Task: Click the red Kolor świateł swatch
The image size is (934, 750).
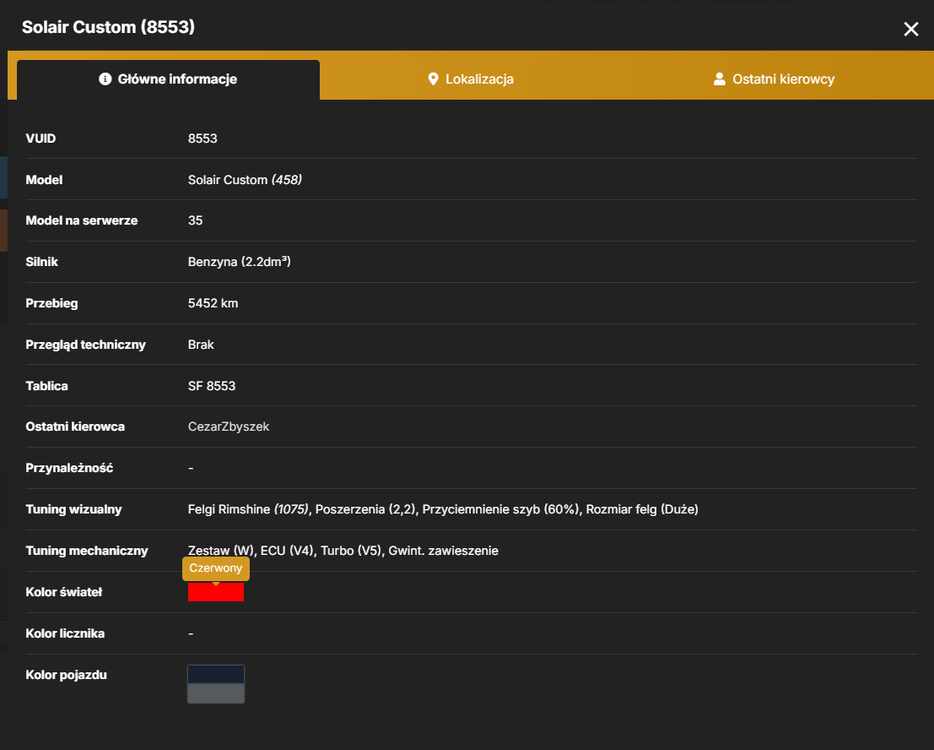Action: point(216,593)
